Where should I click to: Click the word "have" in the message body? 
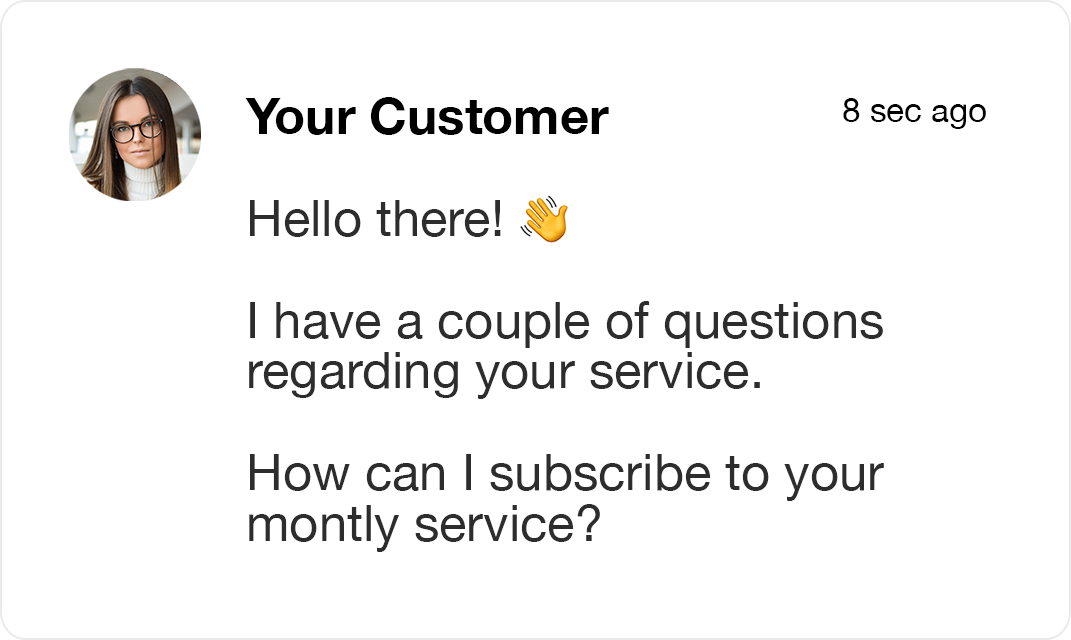[x=327, y=322]
